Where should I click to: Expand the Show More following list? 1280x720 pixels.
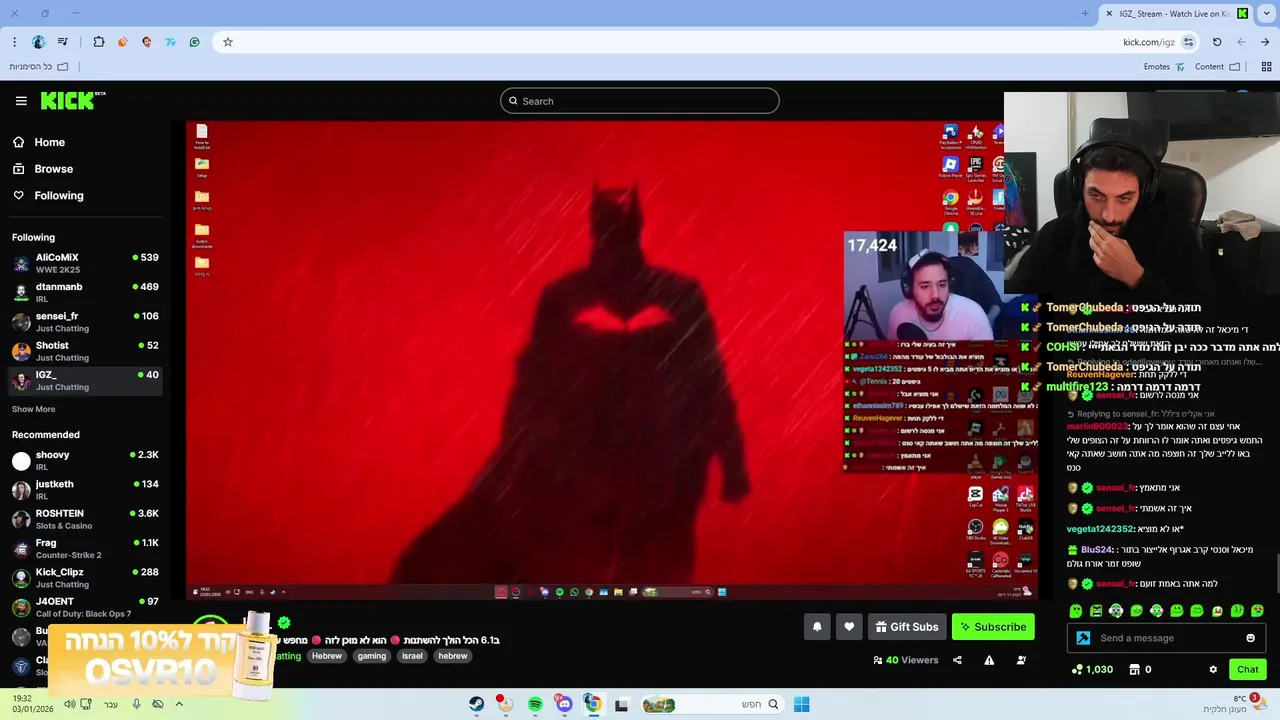[x=33, y=409]
